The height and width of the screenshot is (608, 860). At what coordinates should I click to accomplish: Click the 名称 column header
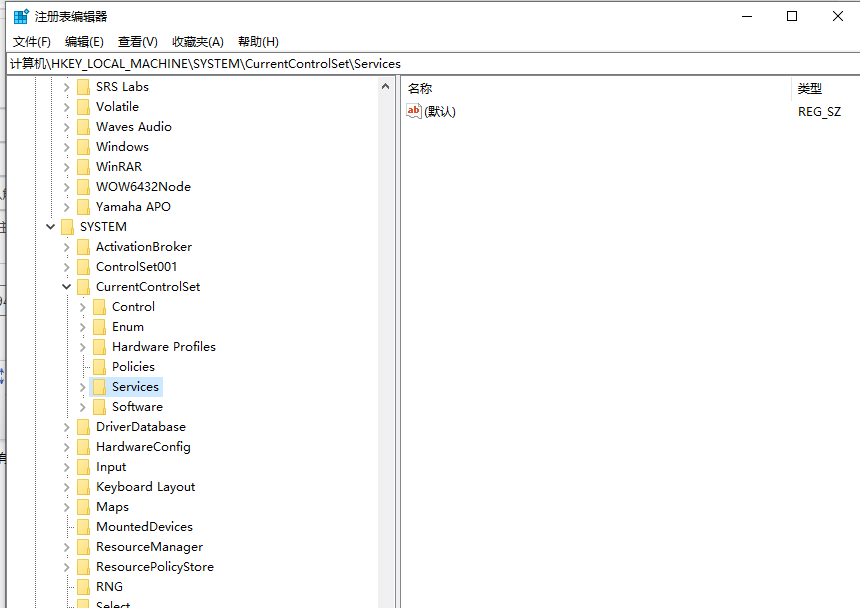point(418,88)
